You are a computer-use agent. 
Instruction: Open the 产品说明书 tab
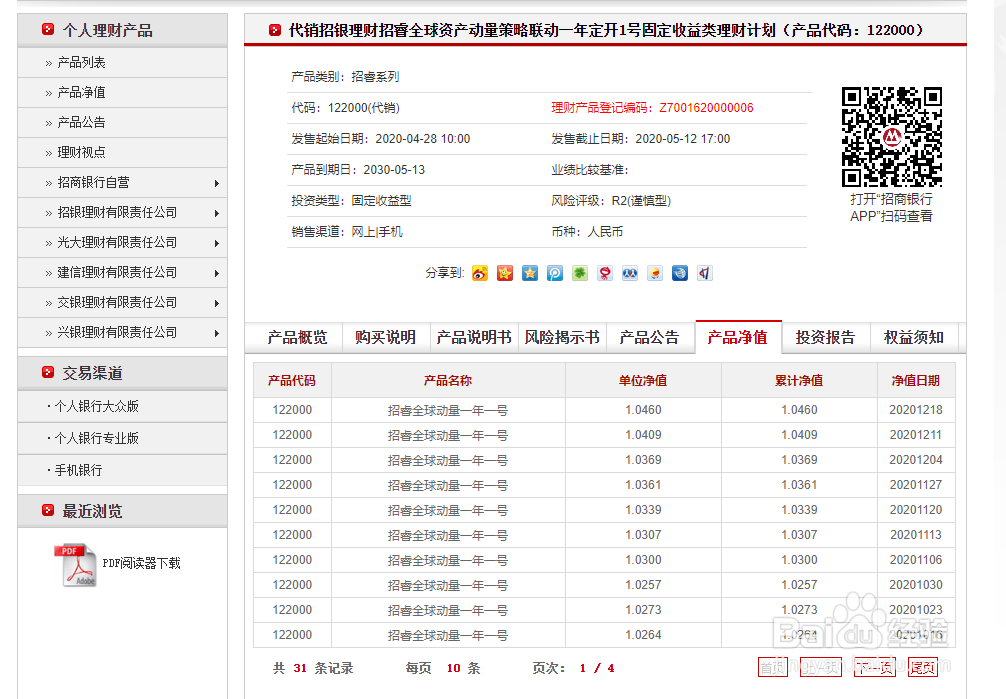click(x=473, y=338)
